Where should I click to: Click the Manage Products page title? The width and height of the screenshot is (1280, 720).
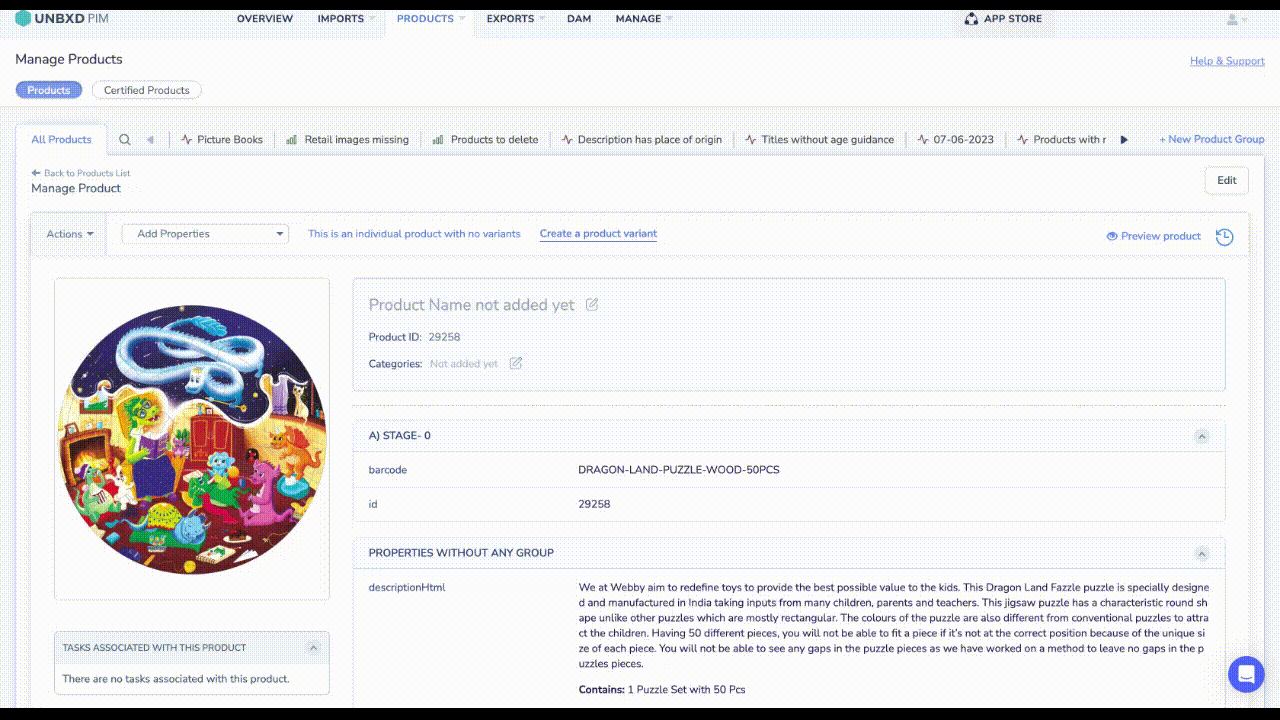[69, 59]
